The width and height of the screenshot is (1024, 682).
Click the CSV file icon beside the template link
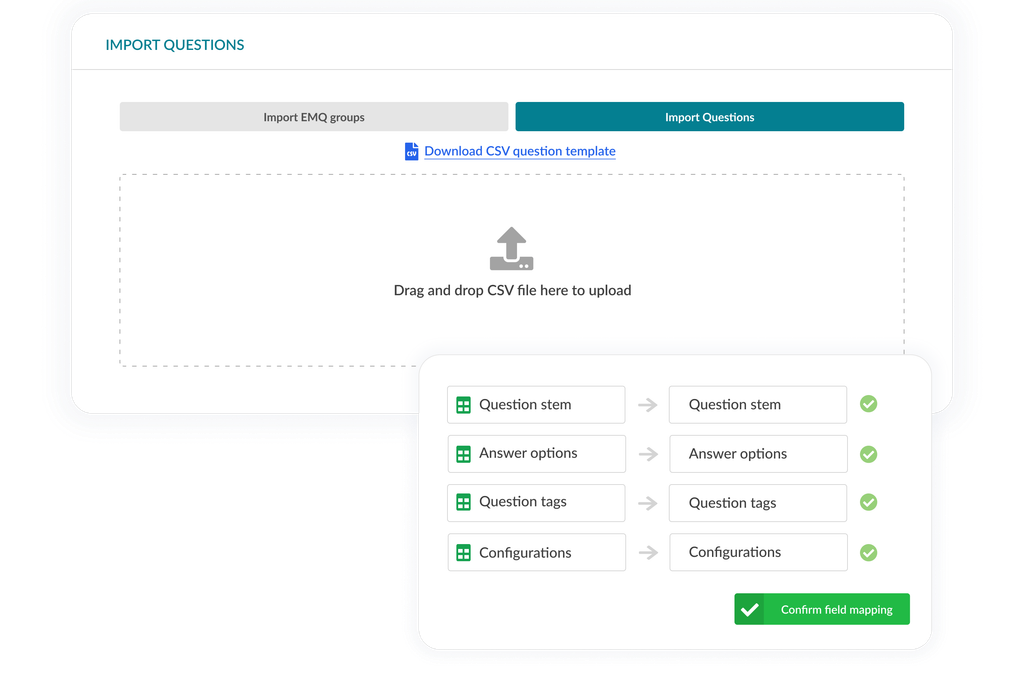point(411,151)
